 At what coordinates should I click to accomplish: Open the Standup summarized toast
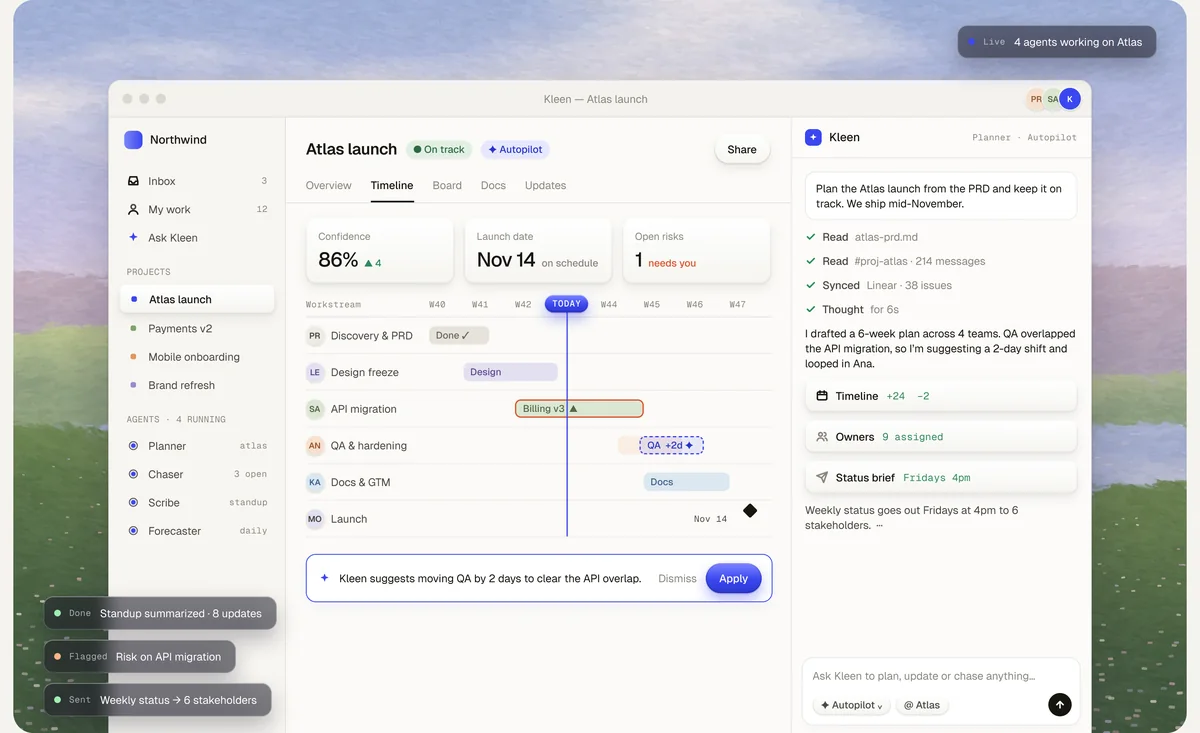point(160,613)
